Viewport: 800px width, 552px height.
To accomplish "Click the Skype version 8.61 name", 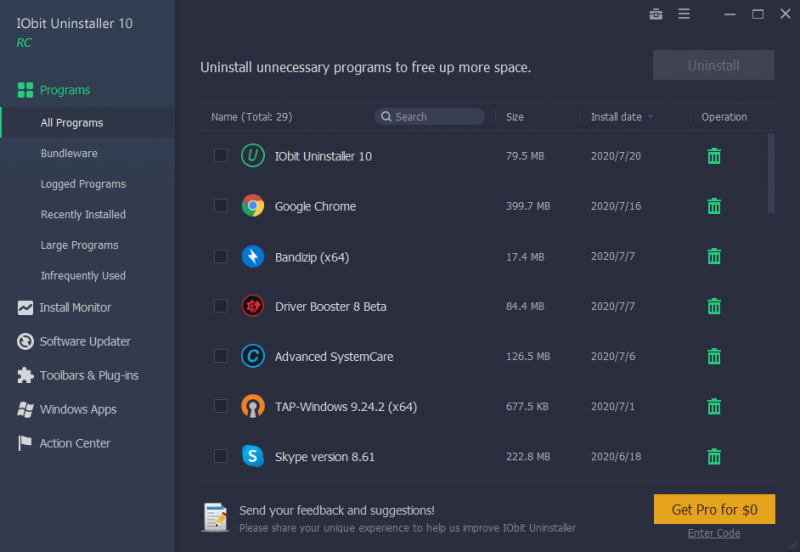I will point(325,457).
